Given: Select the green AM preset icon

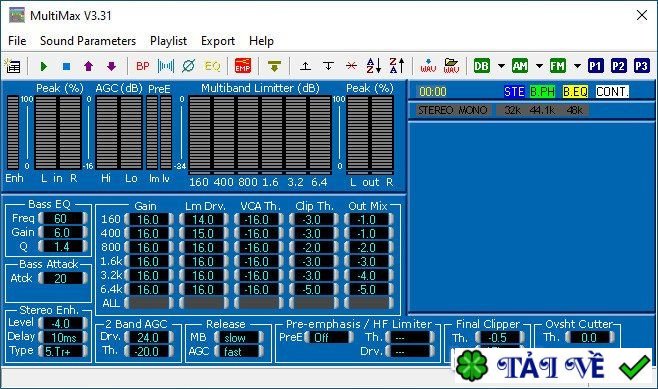Looking at the screenshot, I should tap(520, 66).
